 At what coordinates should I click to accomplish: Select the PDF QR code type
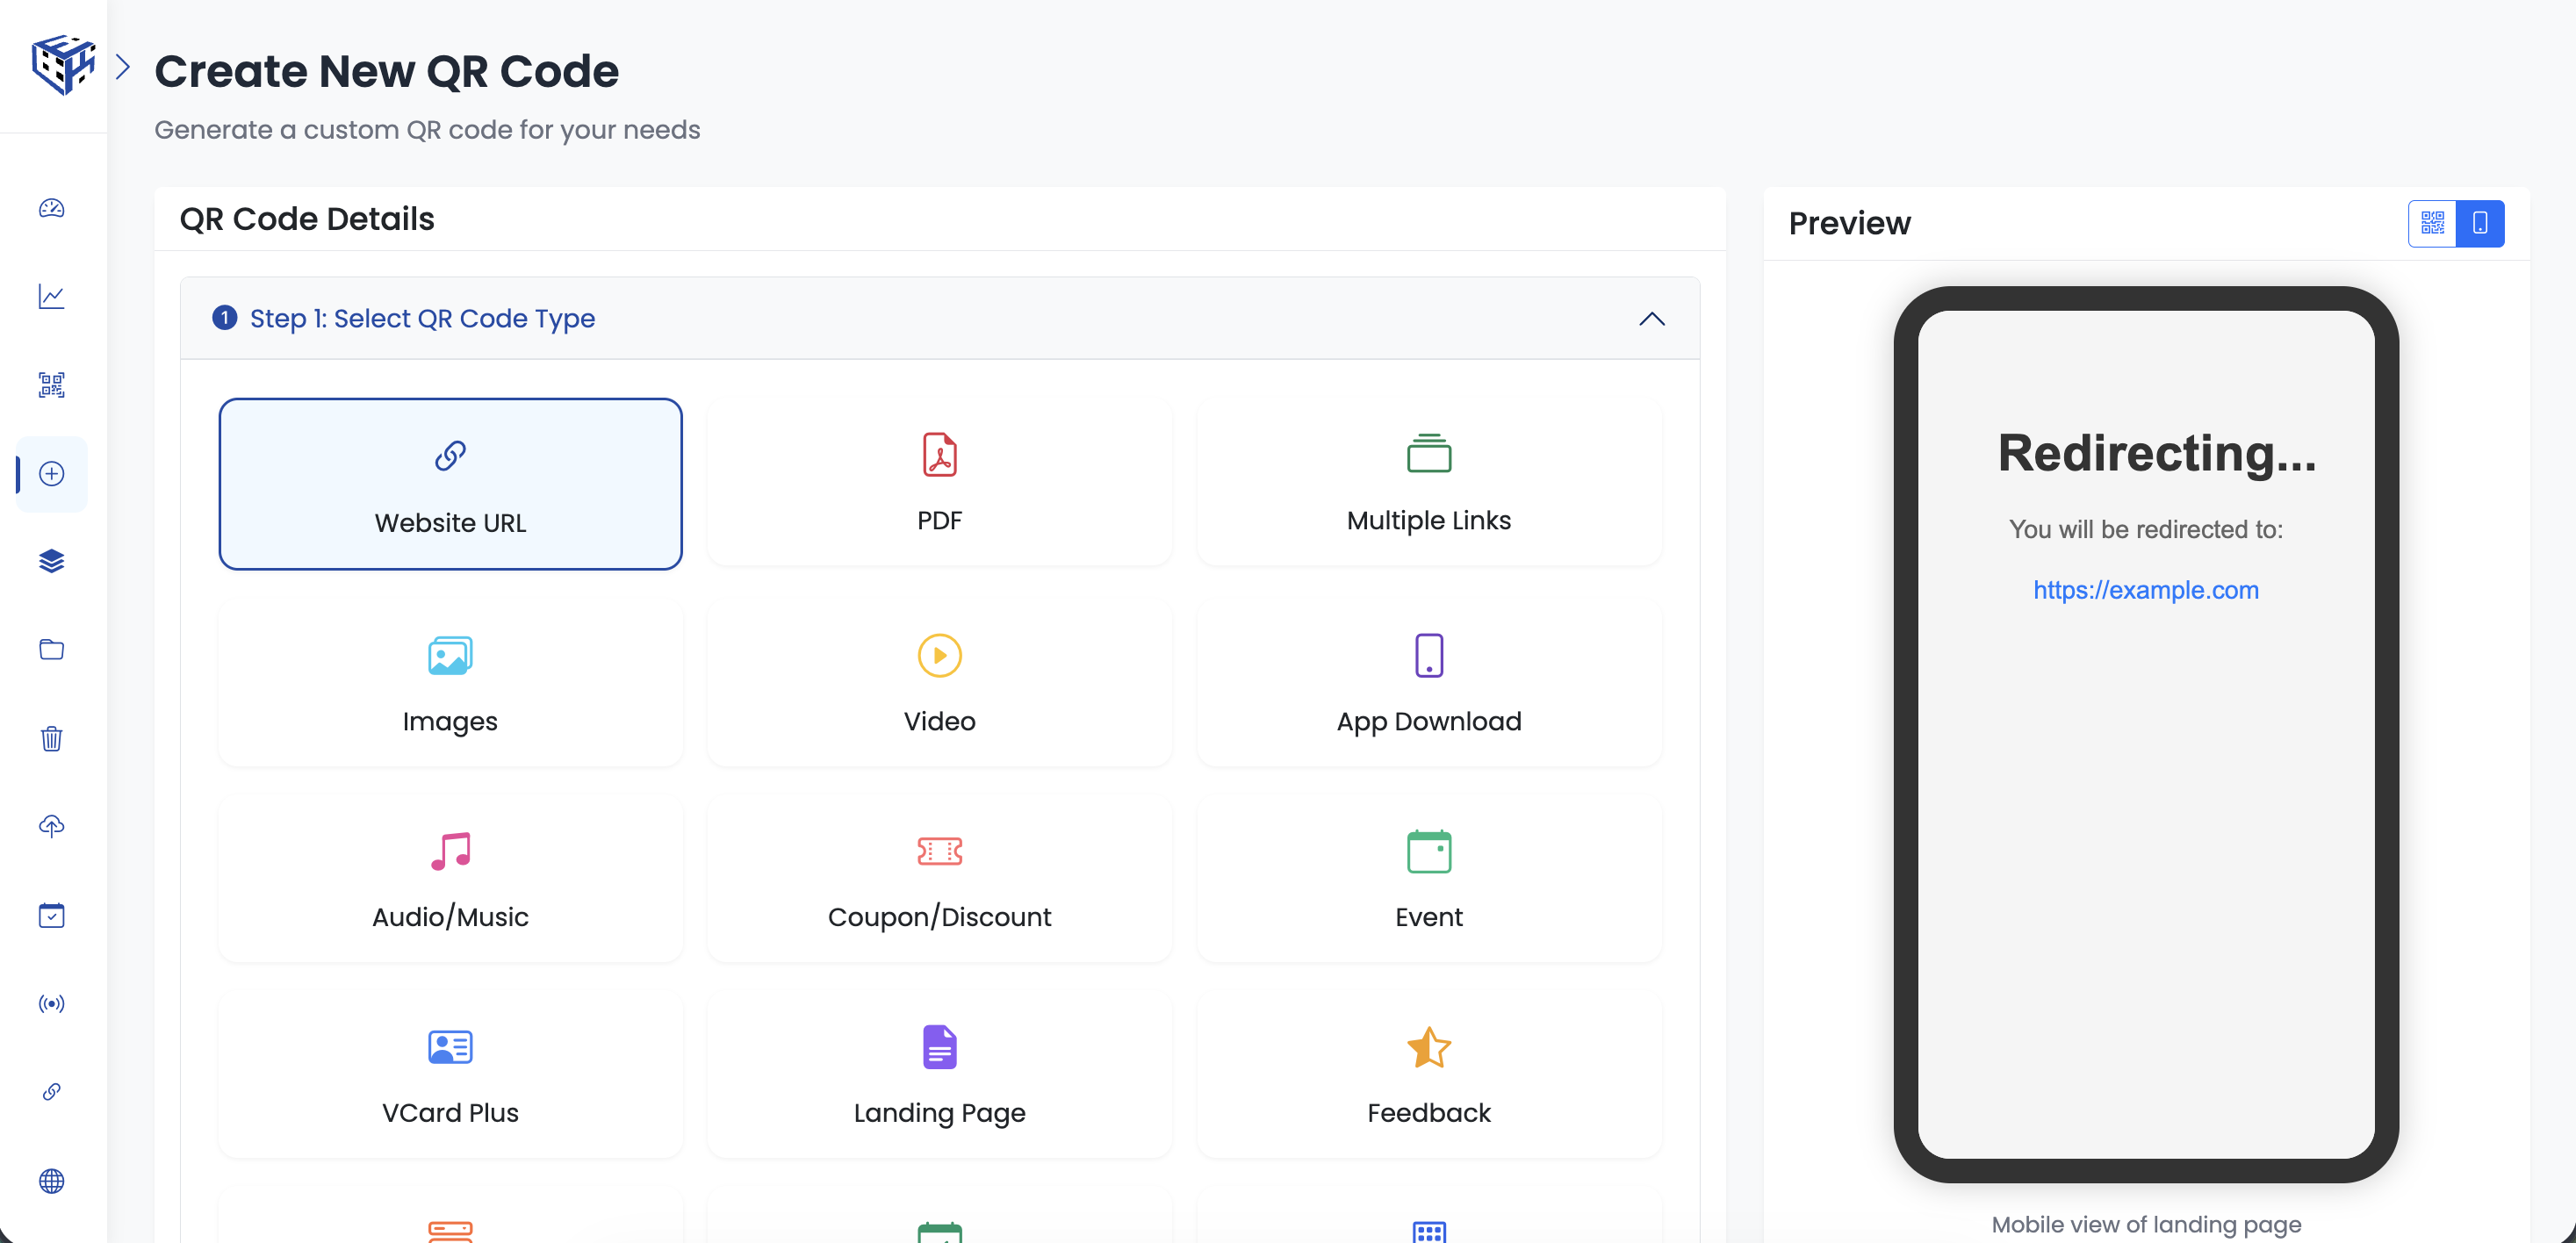938,483
